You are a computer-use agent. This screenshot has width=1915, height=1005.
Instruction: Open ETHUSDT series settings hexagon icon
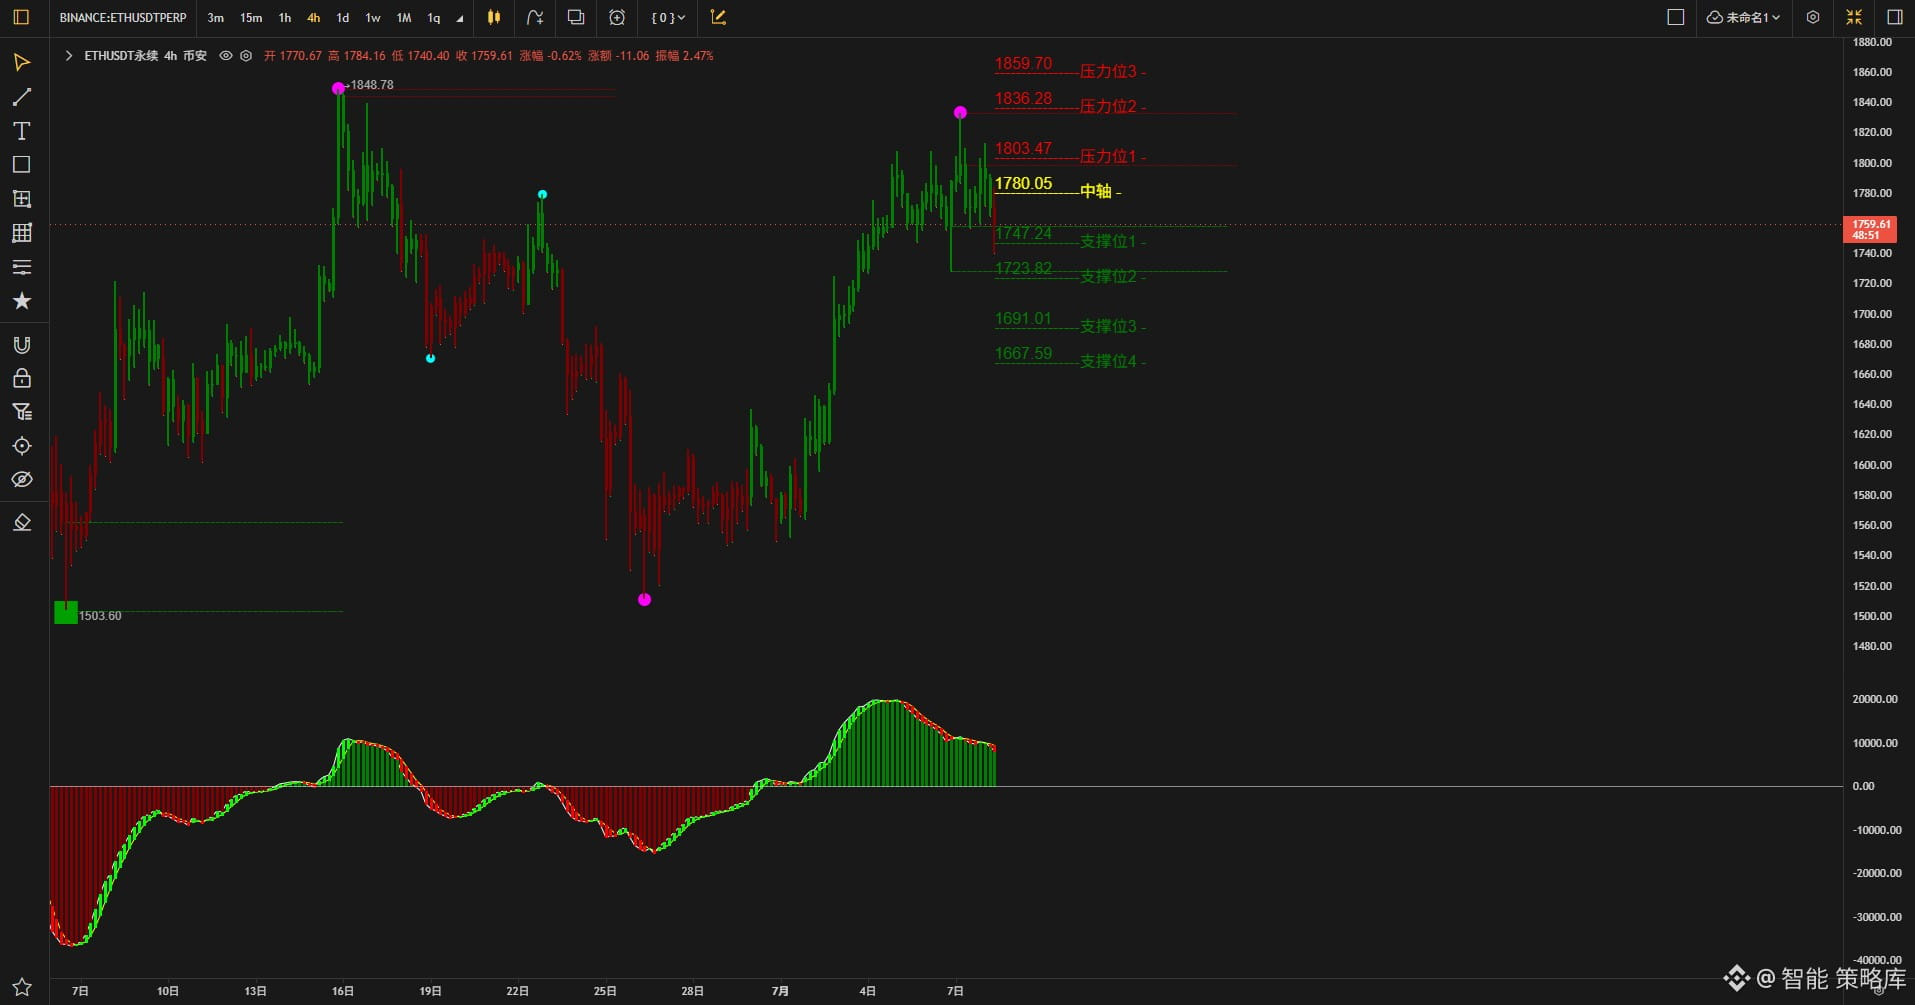[246, 56]
